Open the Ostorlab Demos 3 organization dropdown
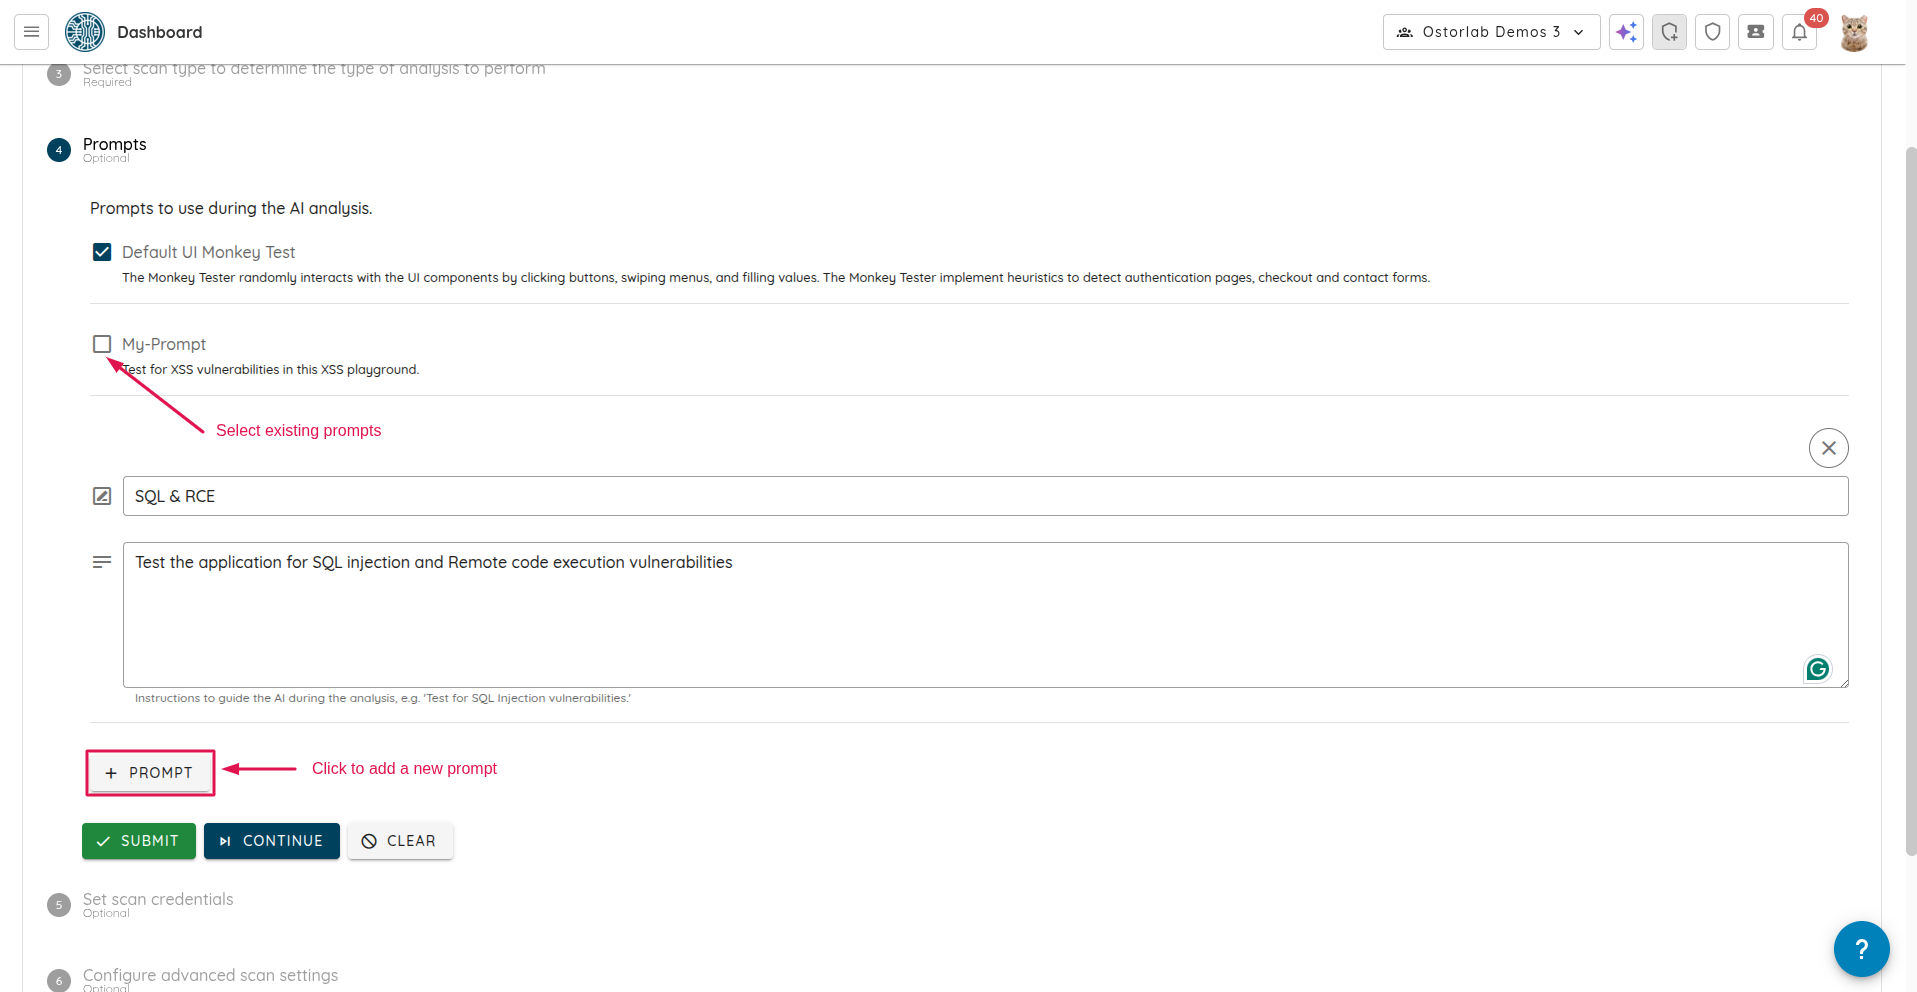This screenshot has width=1917, height=992. 1491,32
